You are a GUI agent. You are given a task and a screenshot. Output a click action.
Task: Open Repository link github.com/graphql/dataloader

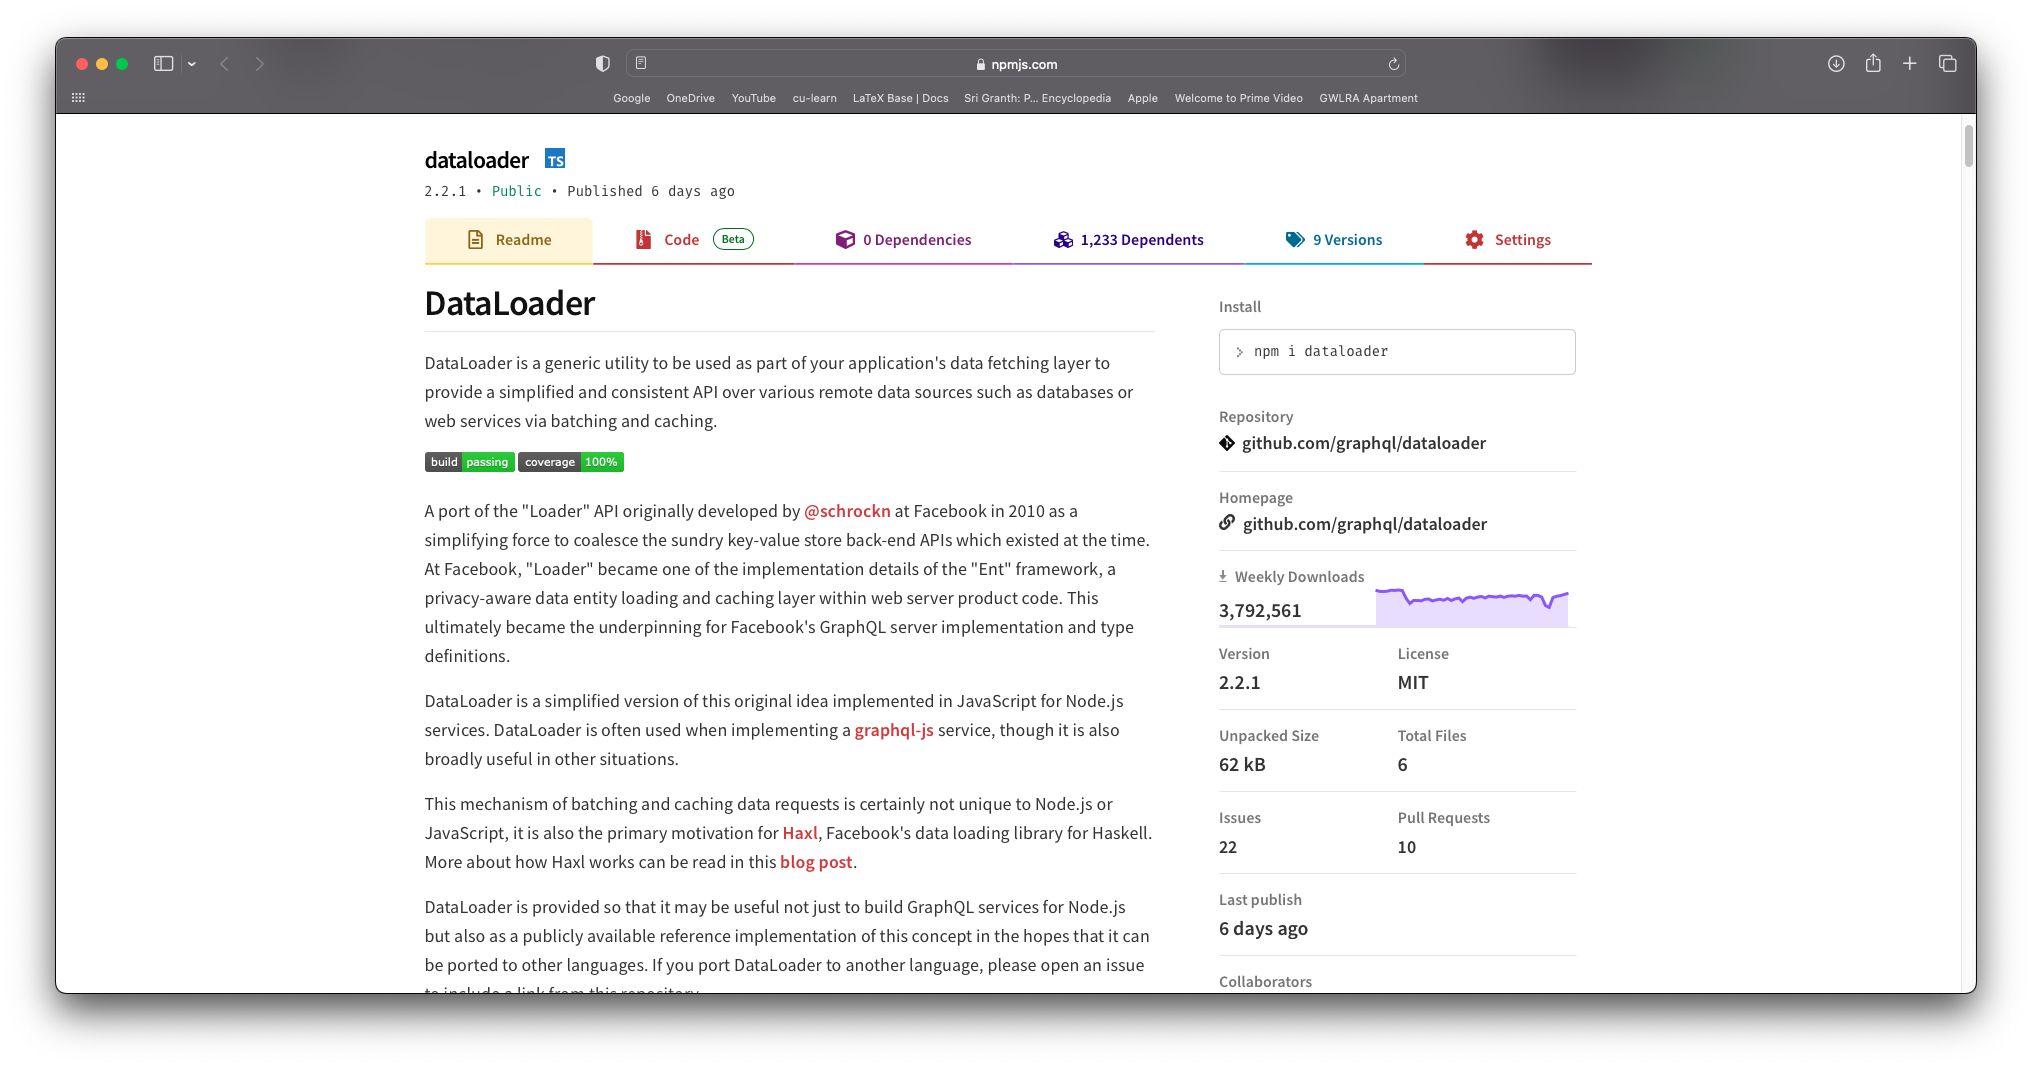[1364, 443]
